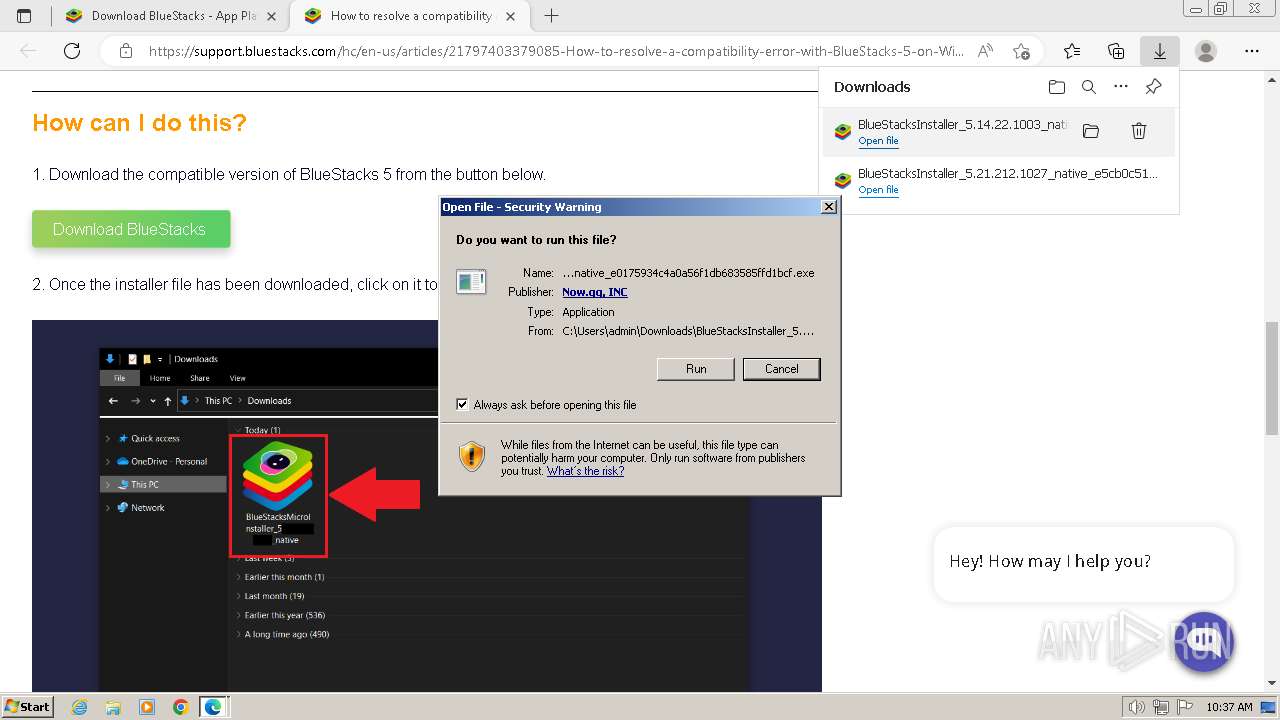Open Edge Settings and more menu
Image resolution: width=1280 pixels, height=720 pixels.
point(1251,51)
